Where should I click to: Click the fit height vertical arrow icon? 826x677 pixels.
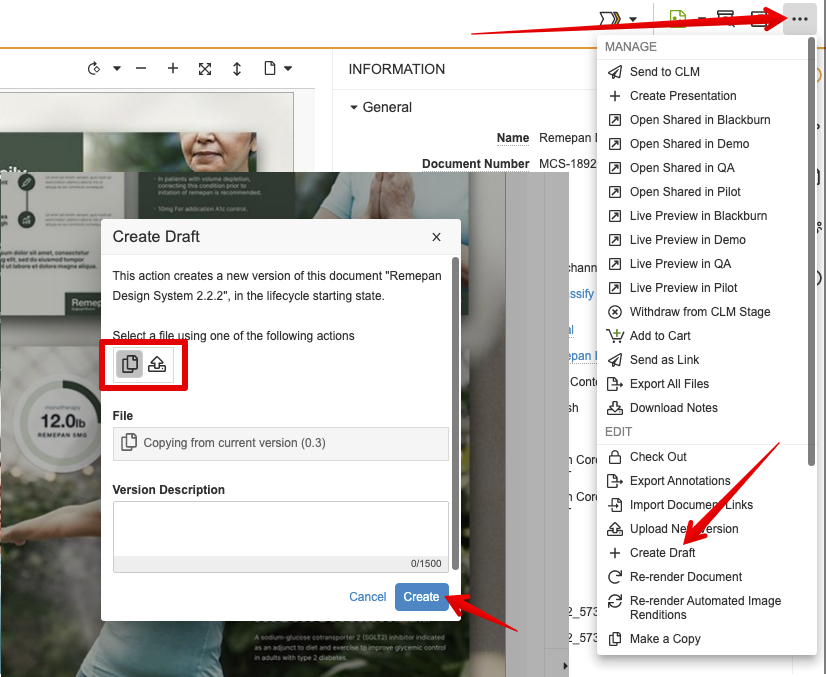[x=237, y=69]
